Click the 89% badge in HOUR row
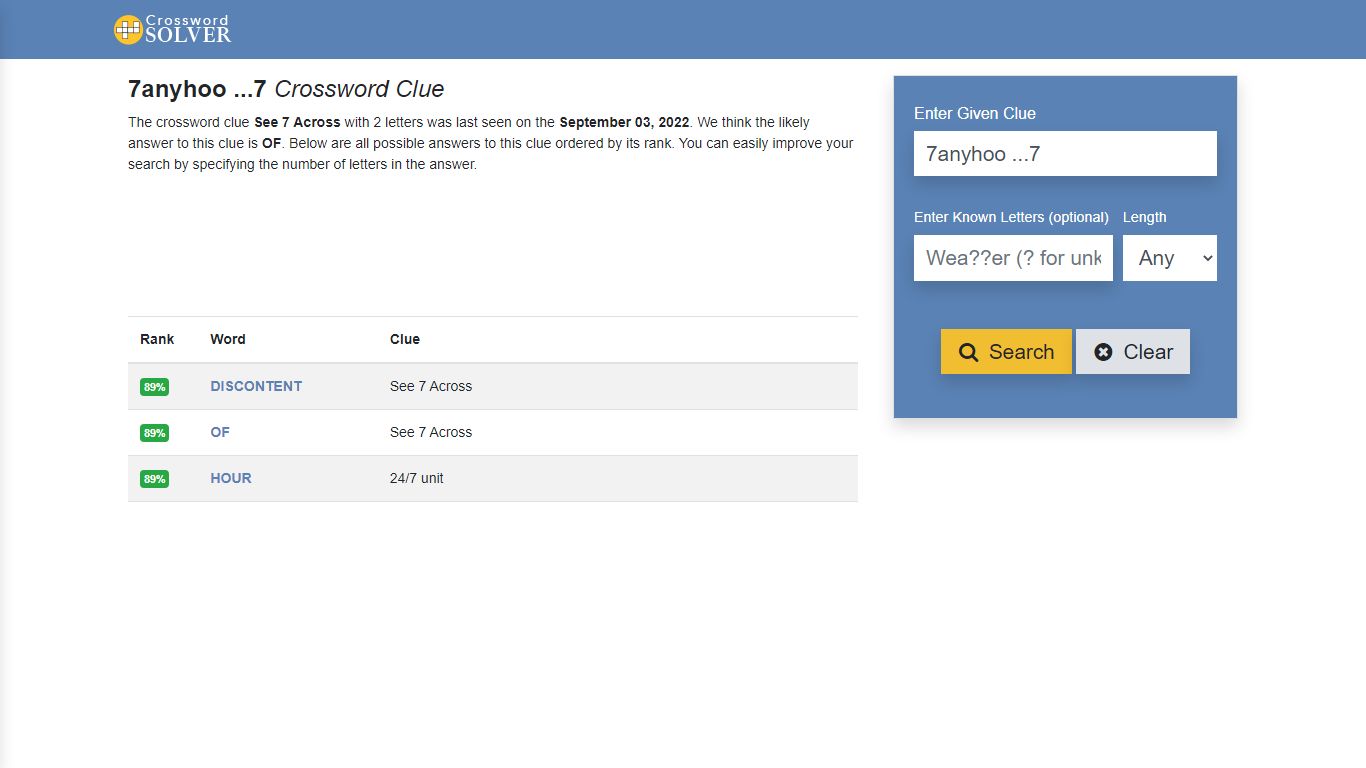This screenshot has height=768, width=1366. [x=154, y=479]
